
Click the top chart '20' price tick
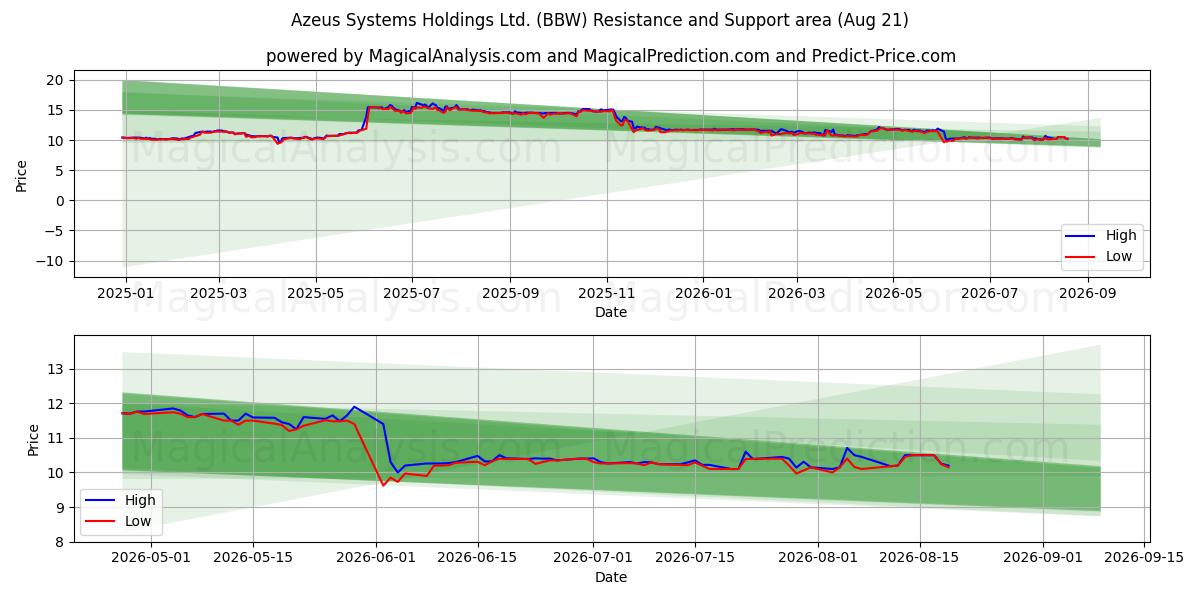[x=55, y=80]
